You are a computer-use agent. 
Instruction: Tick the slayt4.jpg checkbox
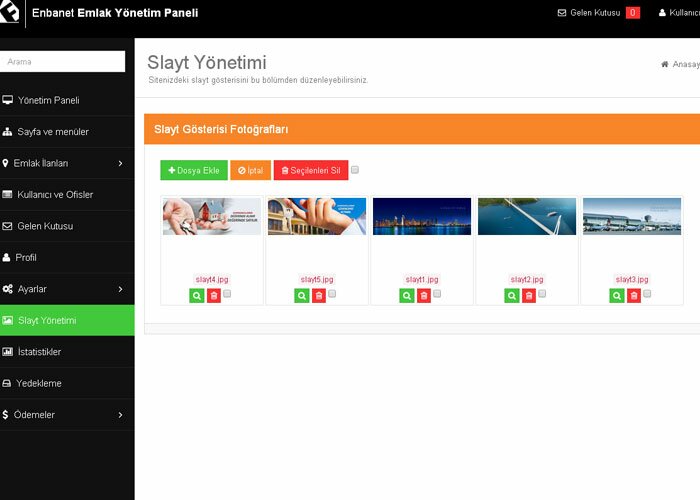[x=227, y=294]
